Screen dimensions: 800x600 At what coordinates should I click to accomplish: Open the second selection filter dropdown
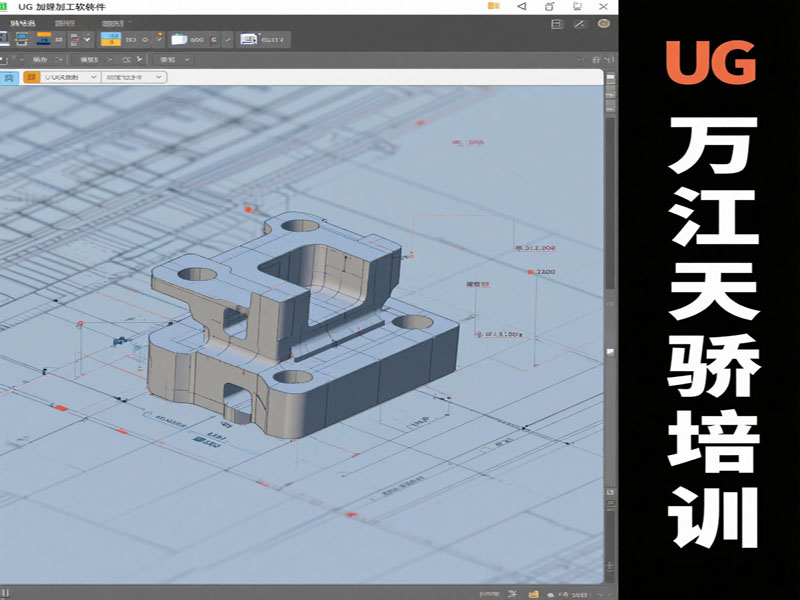coord(133,76)
